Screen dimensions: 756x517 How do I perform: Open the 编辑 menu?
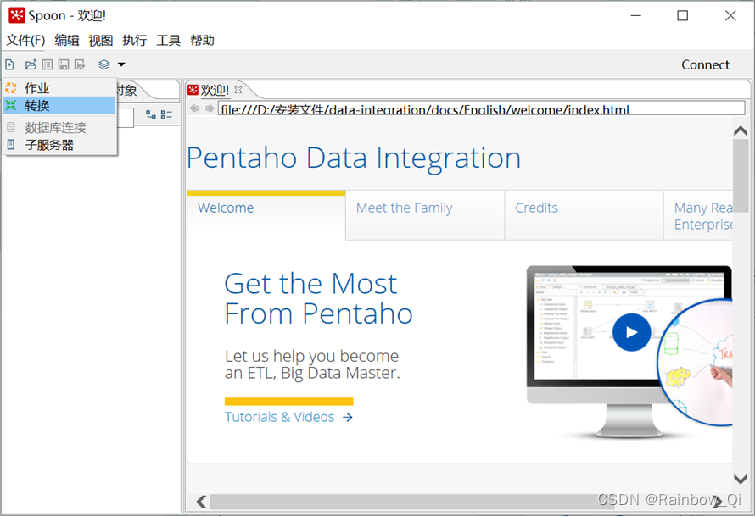67,41
